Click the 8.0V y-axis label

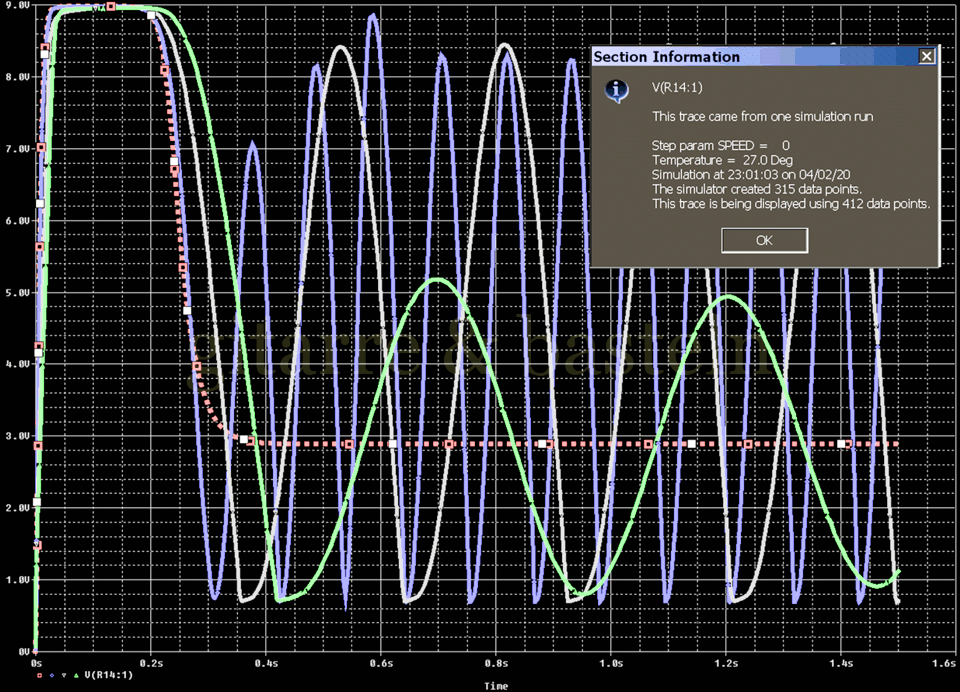17,77
